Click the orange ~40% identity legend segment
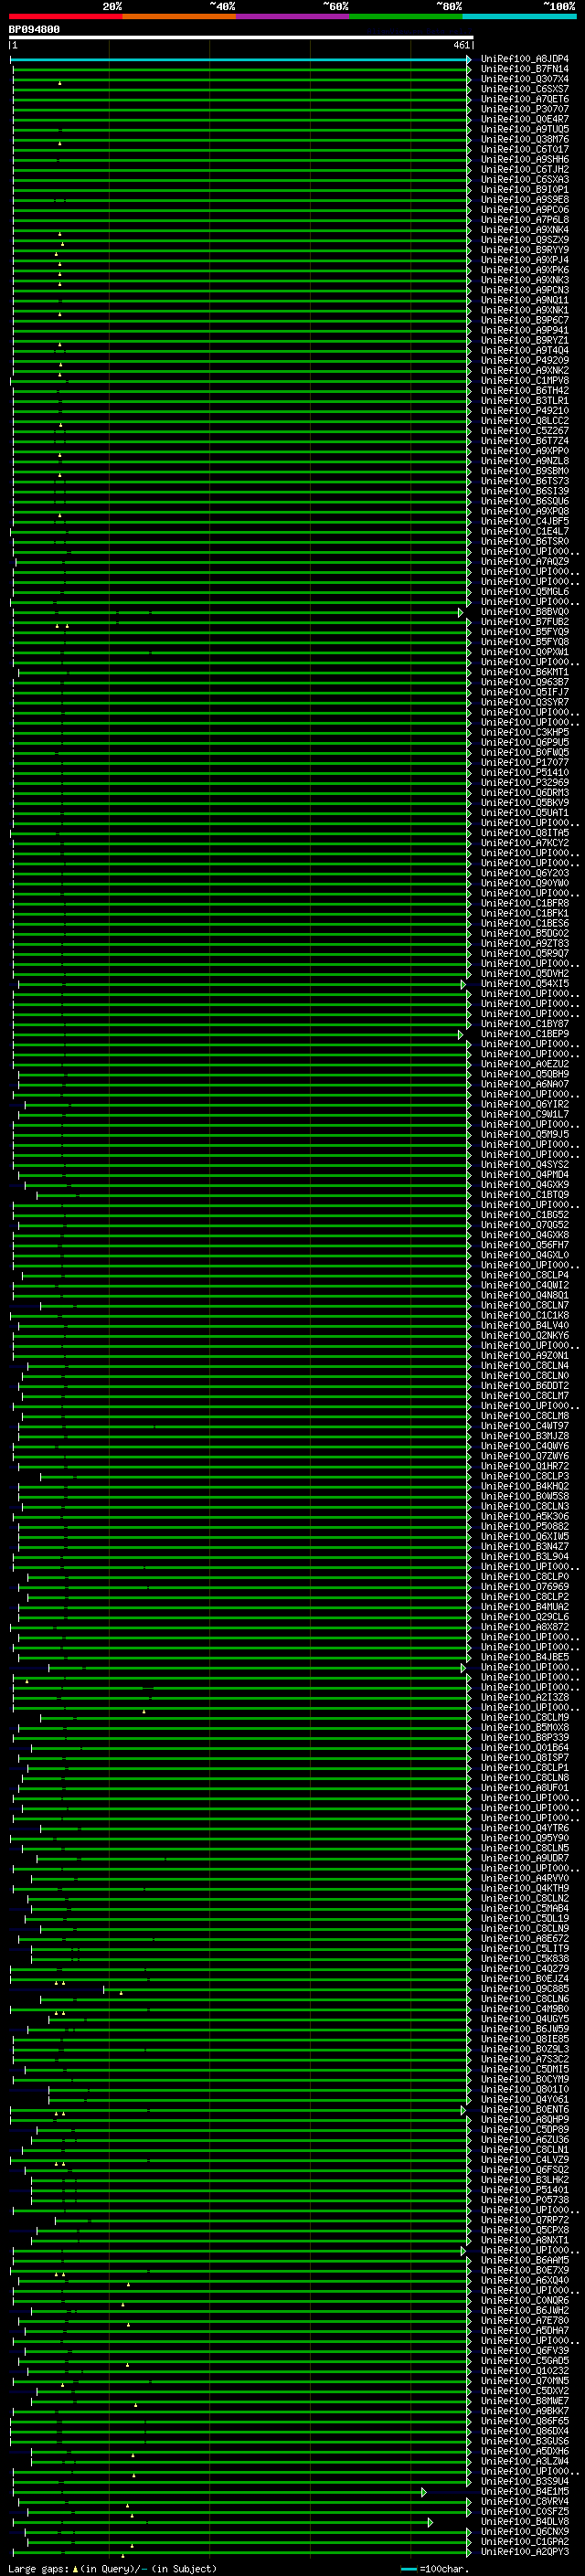This screenshot has width=585, height=2576. click(179, 16)
